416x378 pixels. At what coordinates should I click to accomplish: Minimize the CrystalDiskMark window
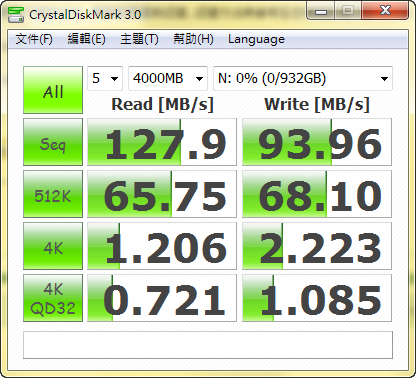coord(321,11)
